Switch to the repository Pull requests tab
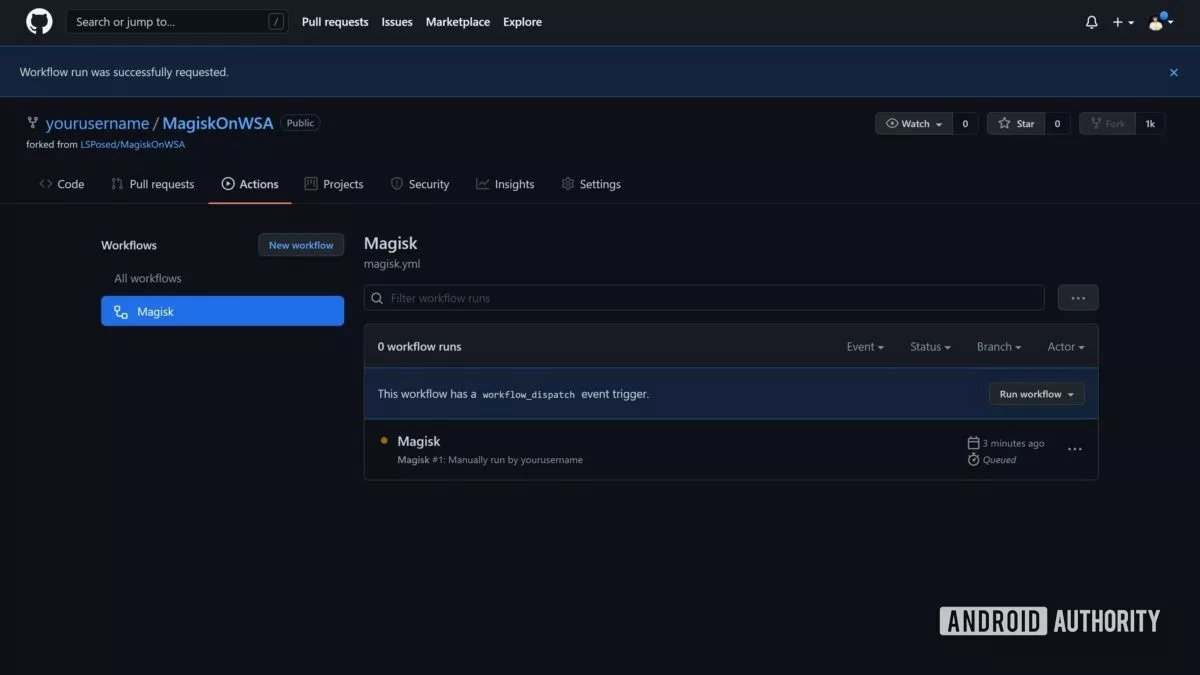This screenshot has height=675, width=1200. (152, 184)
